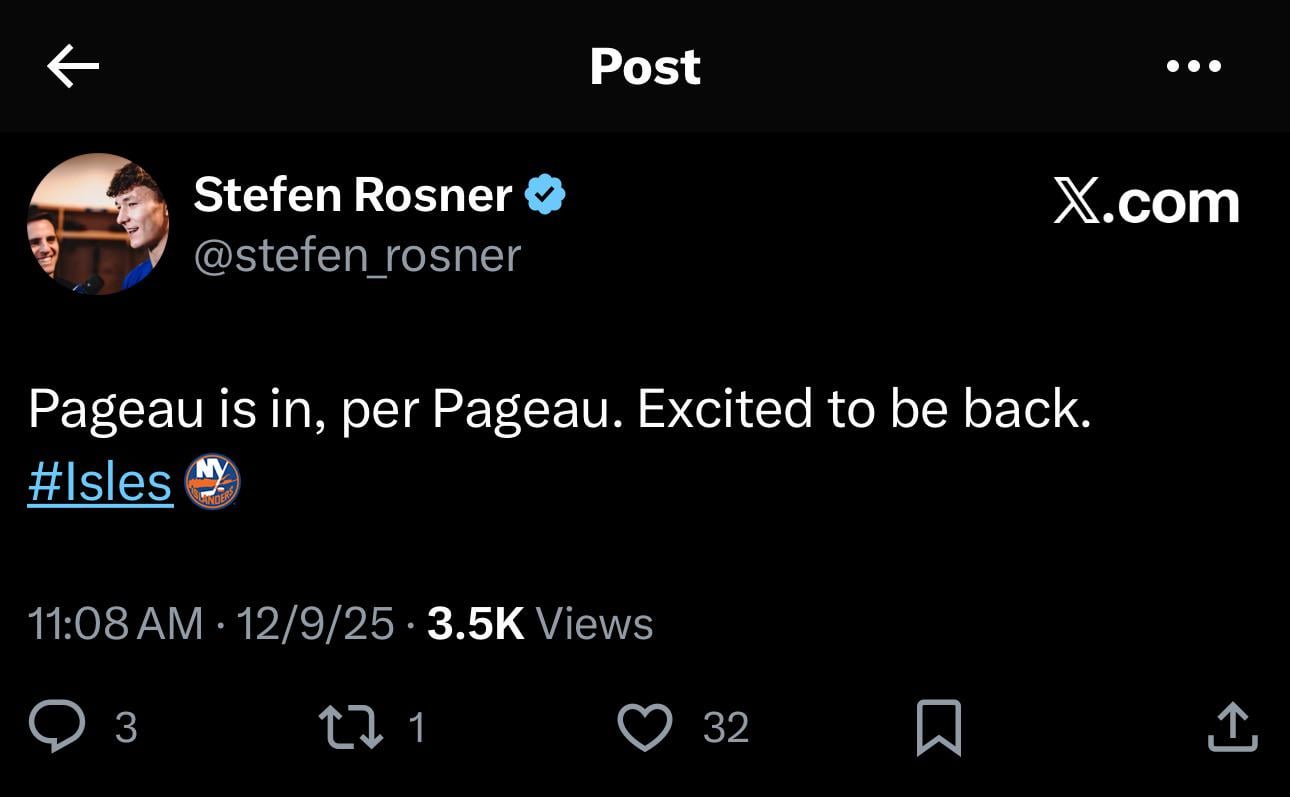1290x797 pixels.
Task: Click the verified checkmark next to Stefen Rosner
Action: (x=545, y=193)
